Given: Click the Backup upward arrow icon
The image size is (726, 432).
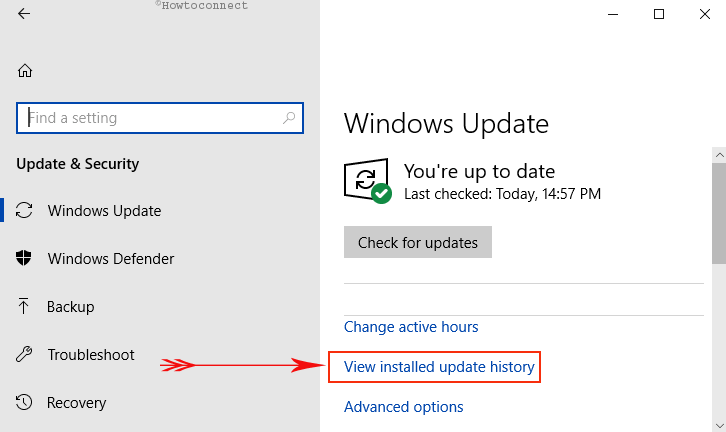Looking at the screenshot, I should pos(23,306).
